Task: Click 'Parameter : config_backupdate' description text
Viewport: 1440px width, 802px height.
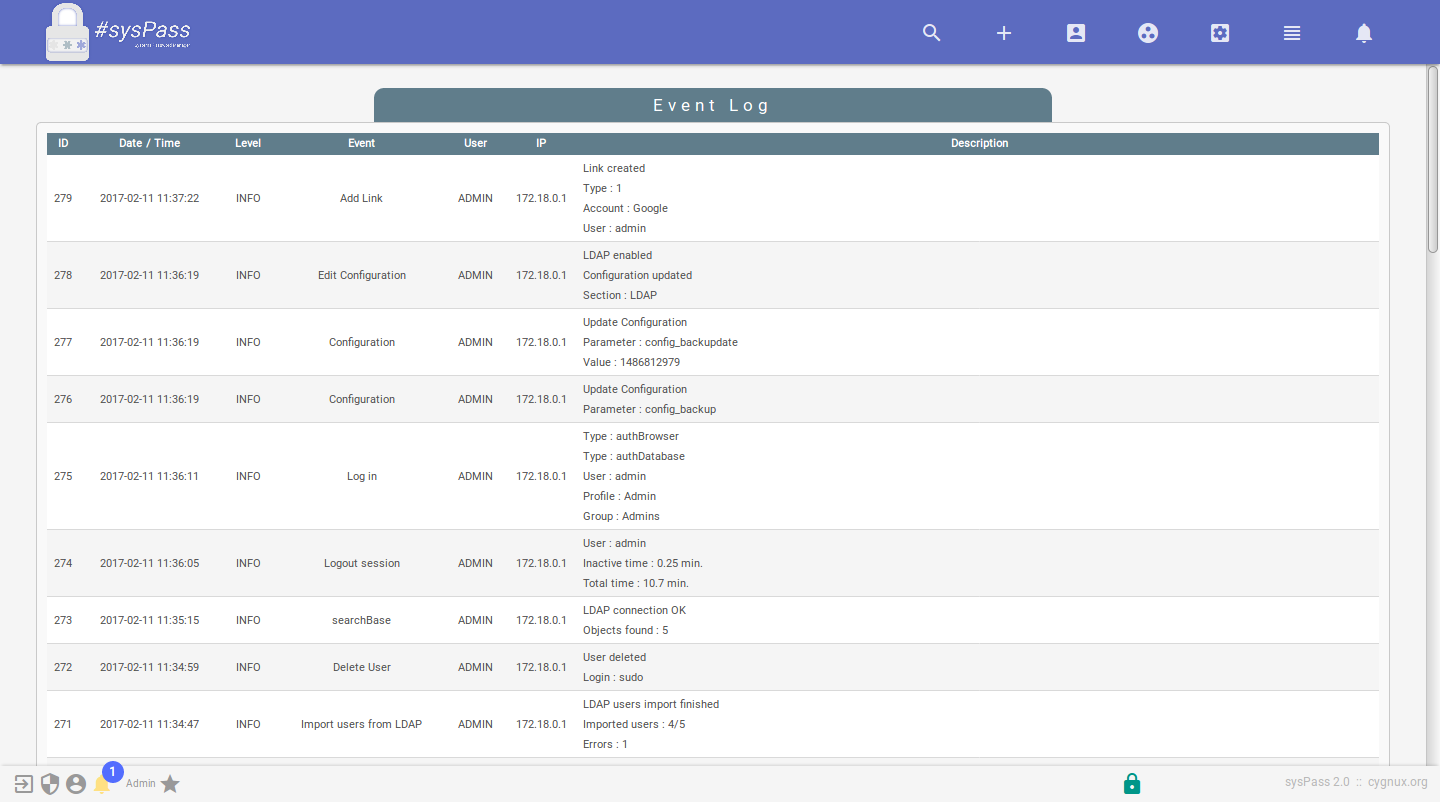Action: (660, 342)
